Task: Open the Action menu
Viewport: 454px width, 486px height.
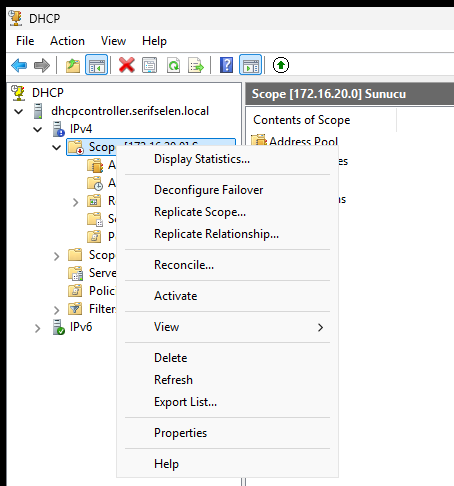Action: point(67,41)
